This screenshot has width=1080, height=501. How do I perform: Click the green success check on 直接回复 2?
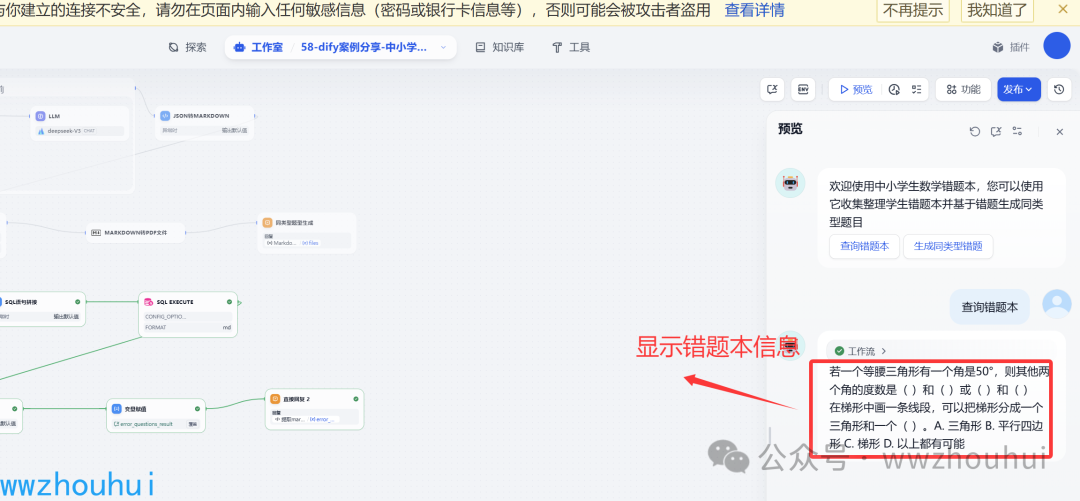point(356,398)
